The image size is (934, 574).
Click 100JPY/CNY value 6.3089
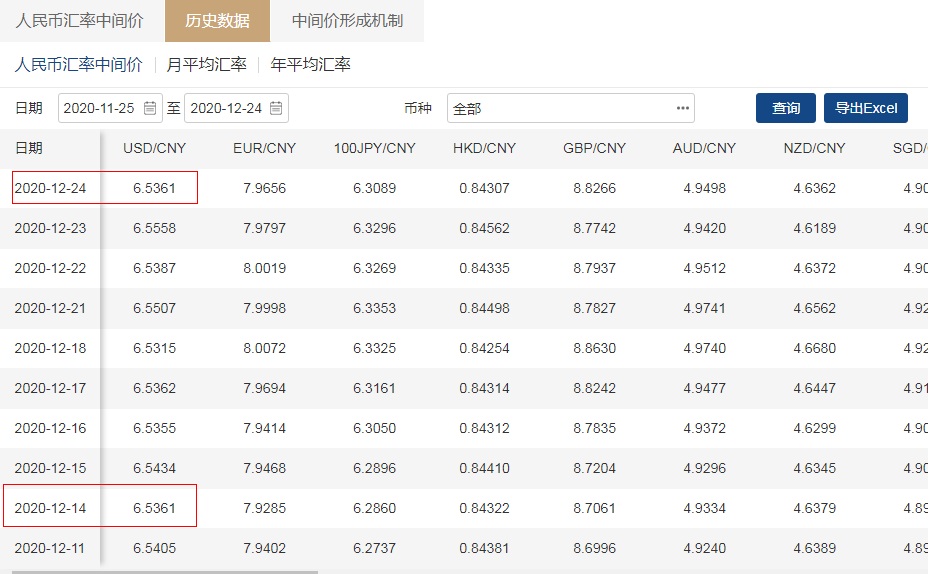tap(375, 188)
